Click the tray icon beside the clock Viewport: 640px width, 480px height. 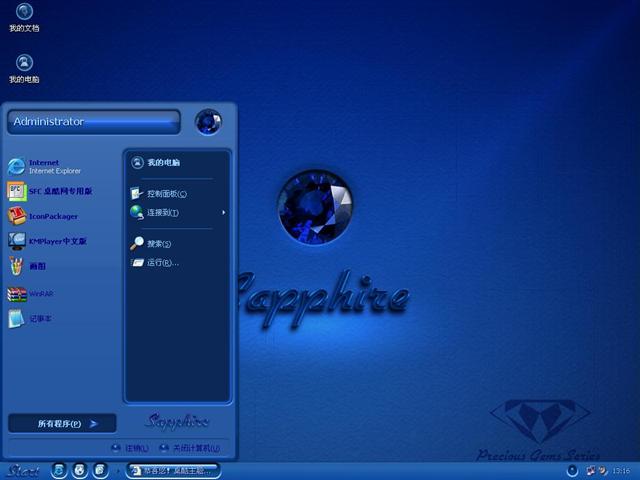click(602, 471)
